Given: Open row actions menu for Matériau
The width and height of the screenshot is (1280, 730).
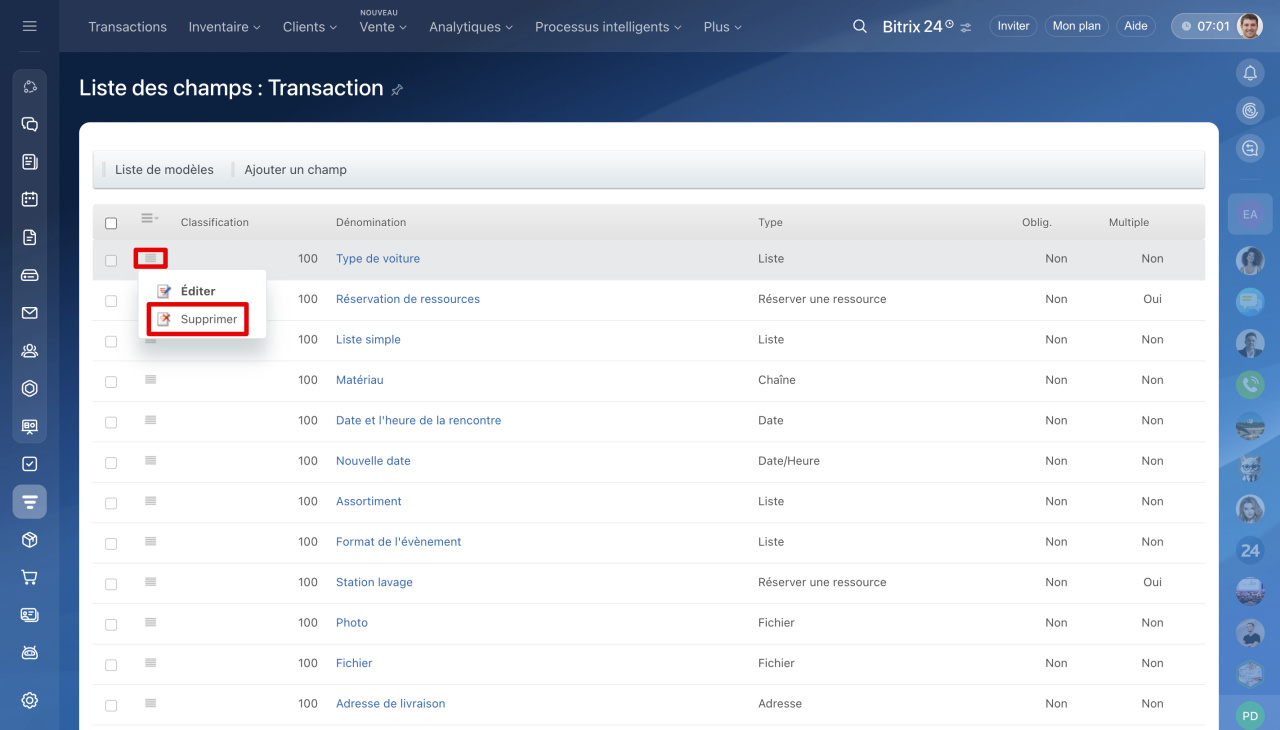Looking at the screenshot, I should [x=150, y=380].
